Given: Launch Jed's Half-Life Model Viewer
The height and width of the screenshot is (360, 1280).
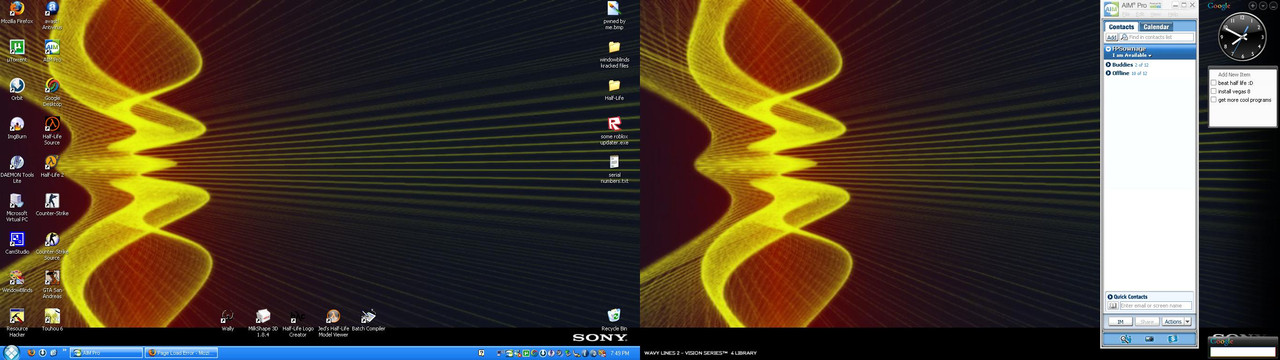Looking at the screenshot, I should coord(333,323).
